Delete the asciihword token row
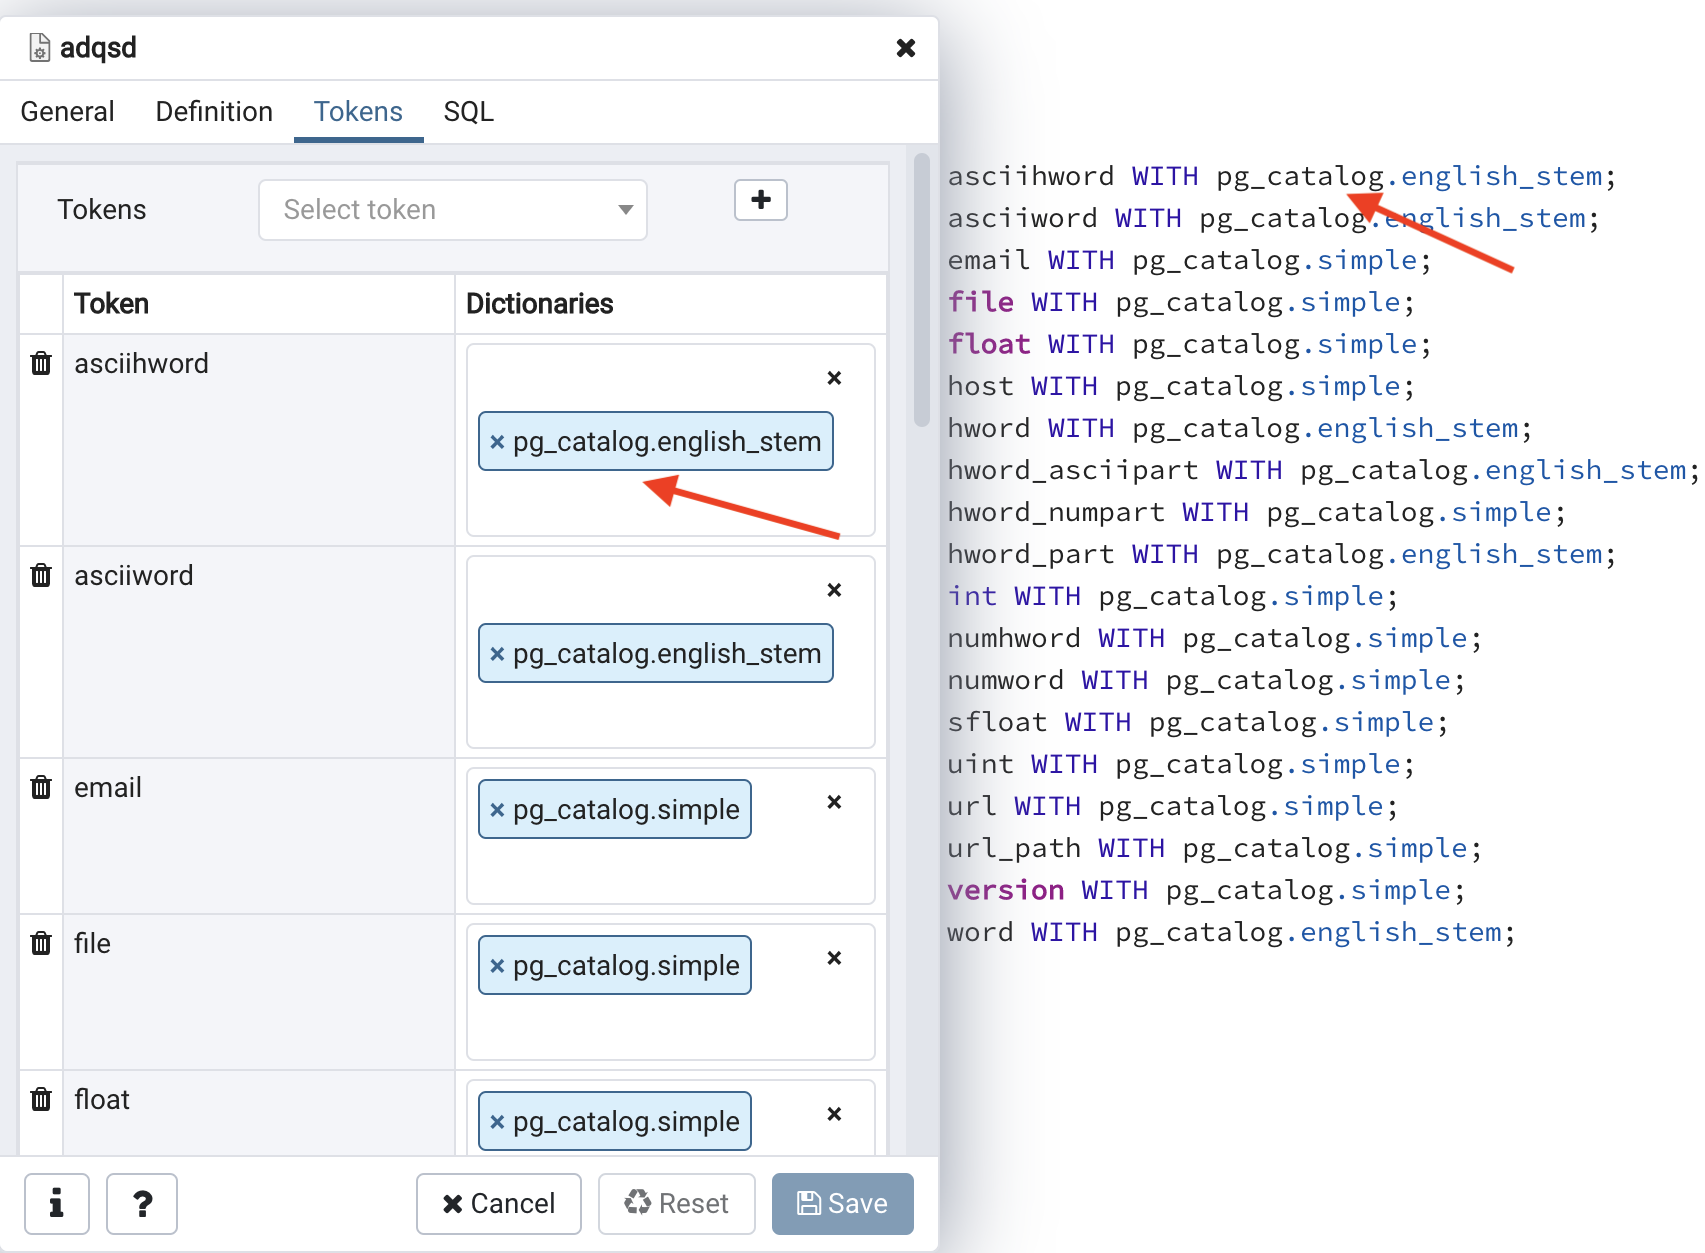This screenshot has width=1705, height=1253. click(41, 364)
